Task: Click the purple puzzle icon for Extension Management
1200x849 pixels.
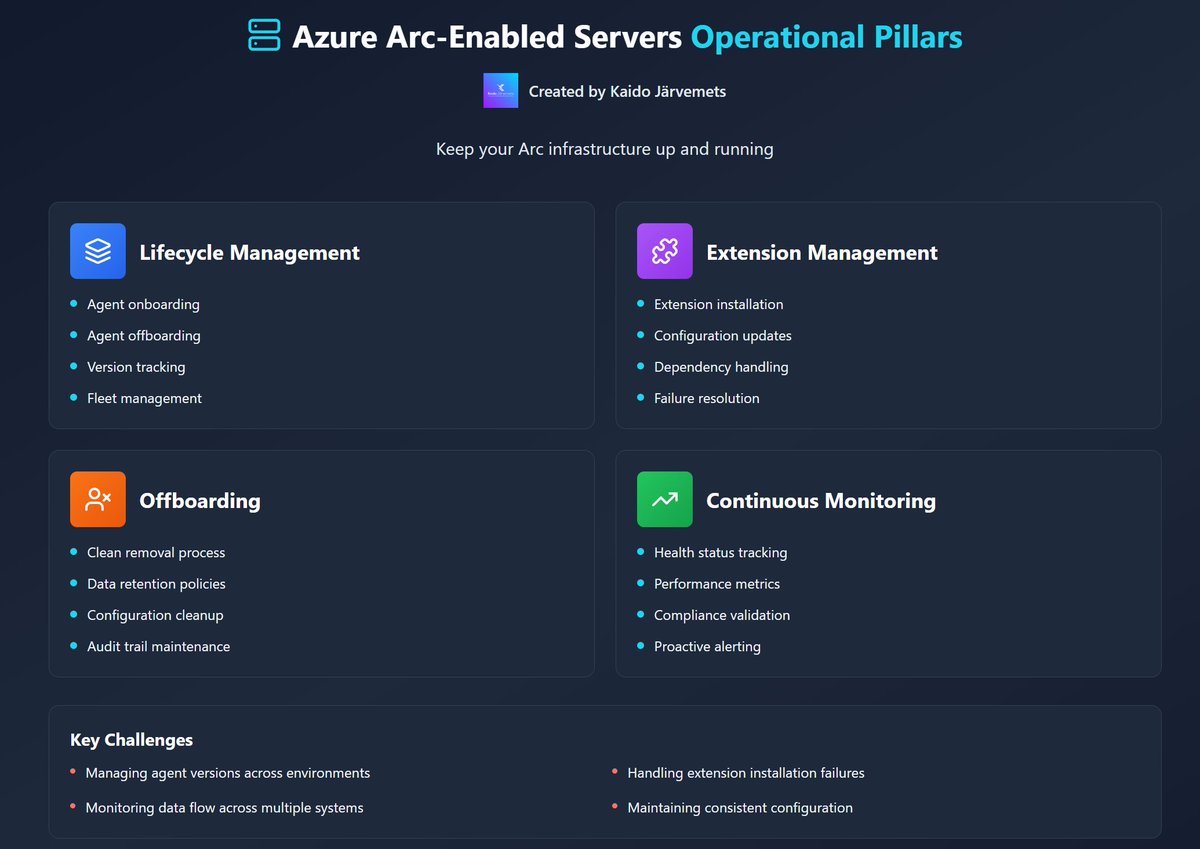Action: pos(665,251)
